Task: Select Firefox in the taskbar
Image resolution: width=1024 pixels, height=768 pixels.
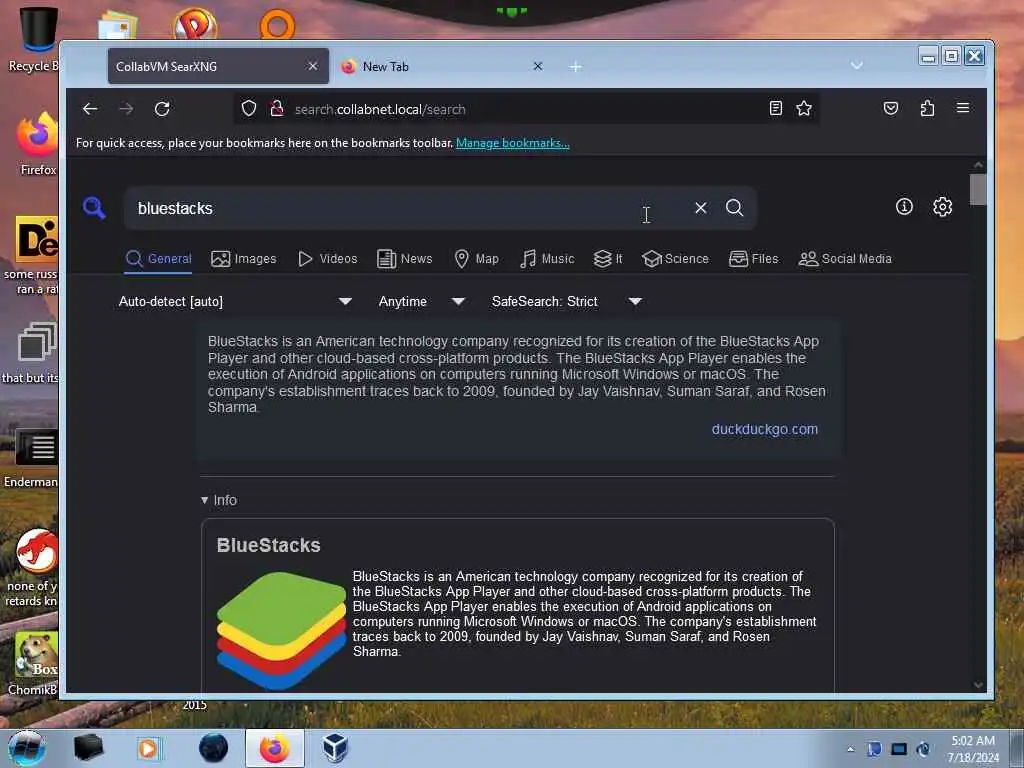Action: (275, 748)
